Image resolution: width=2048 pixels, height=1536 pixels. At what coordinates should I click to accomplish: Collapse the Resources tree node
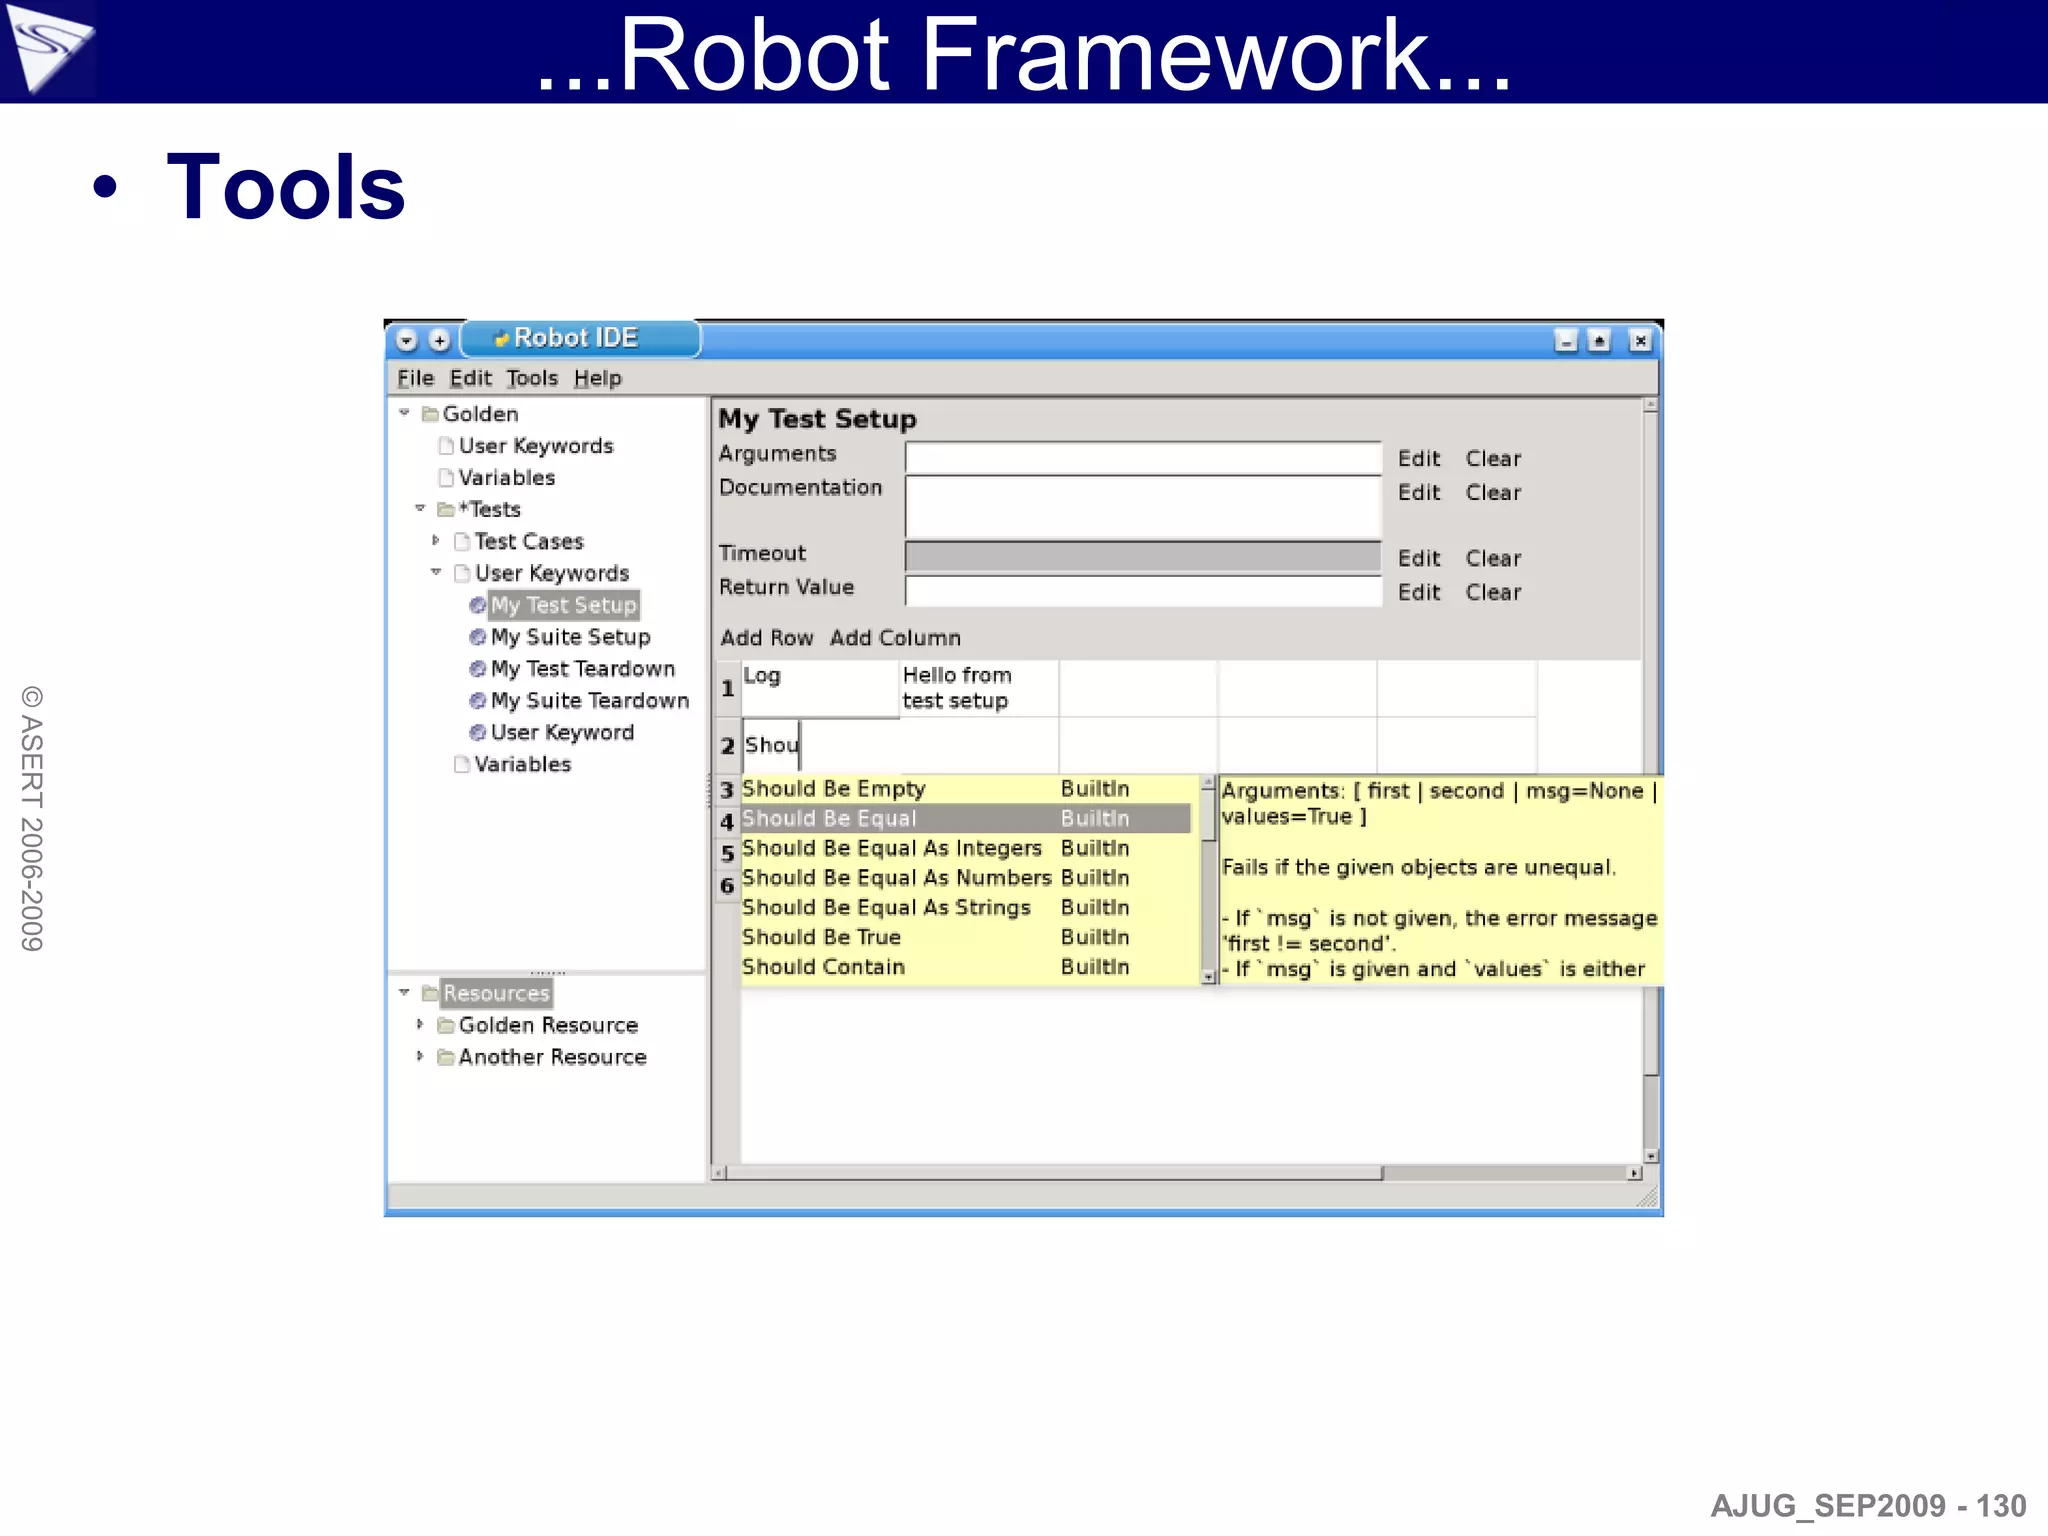click(x=404, y=992)
